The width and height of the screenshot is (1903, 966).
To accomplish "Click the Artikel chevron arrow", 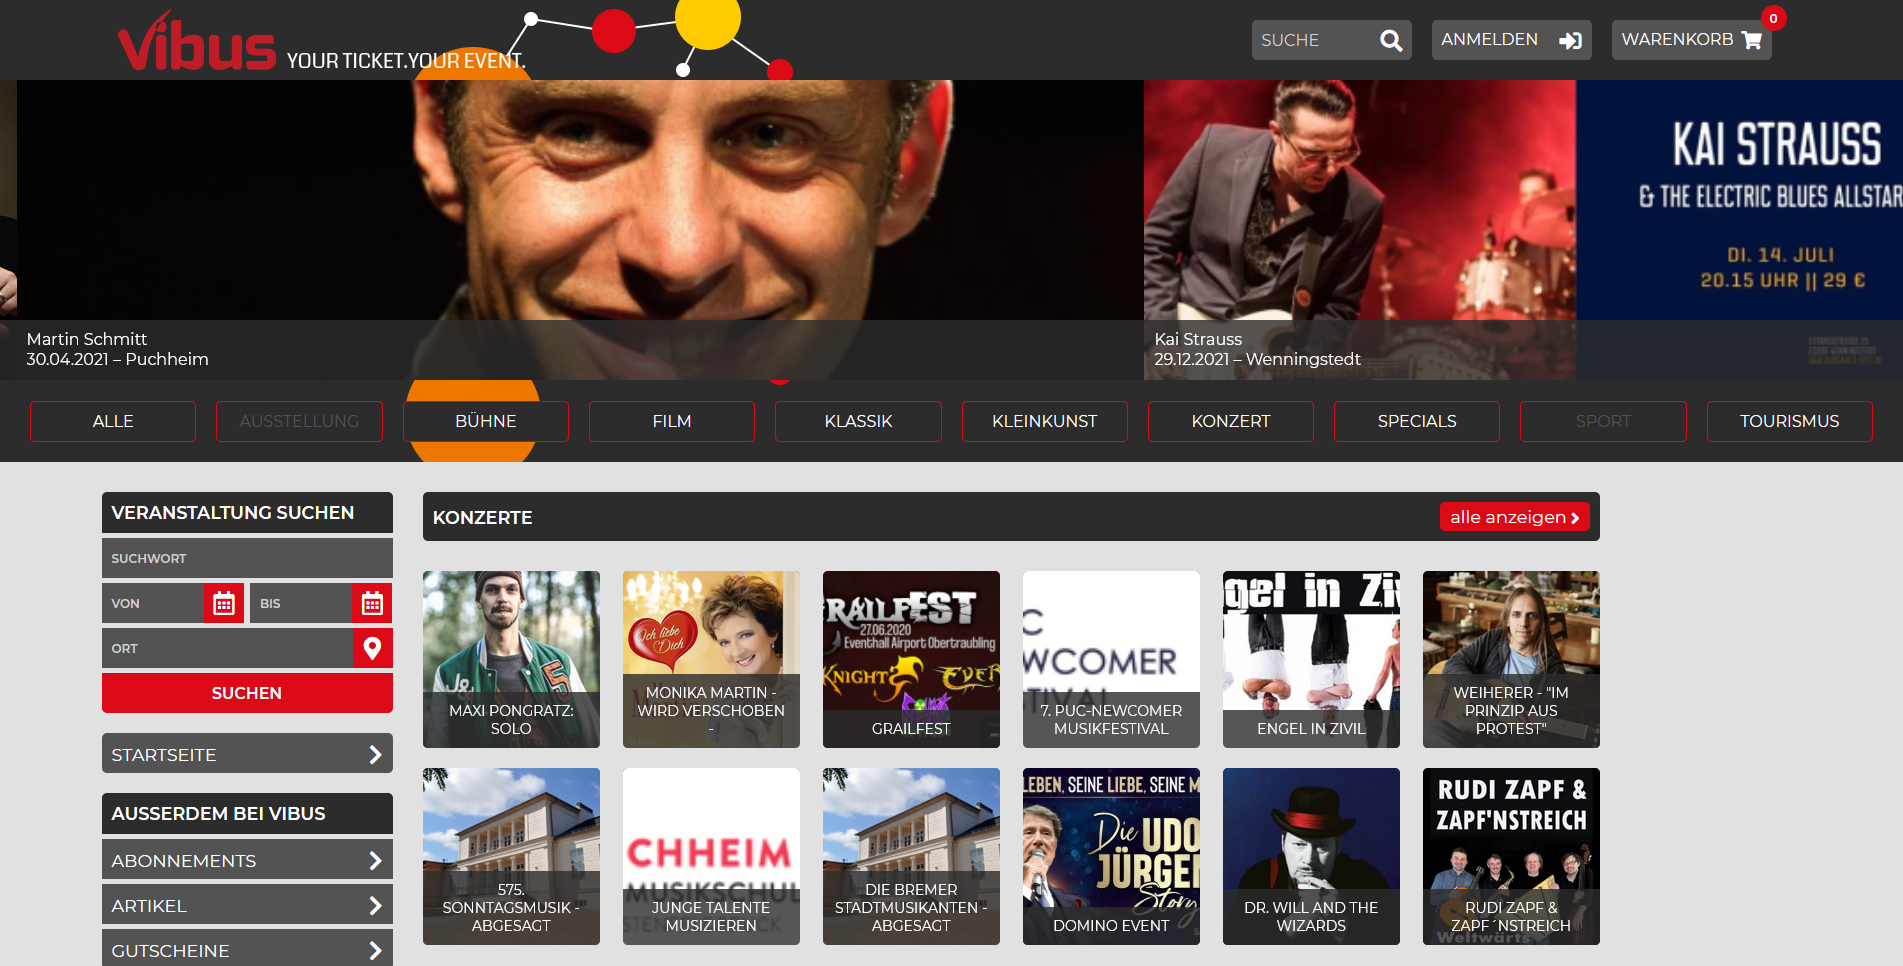I will coord(375,905).
